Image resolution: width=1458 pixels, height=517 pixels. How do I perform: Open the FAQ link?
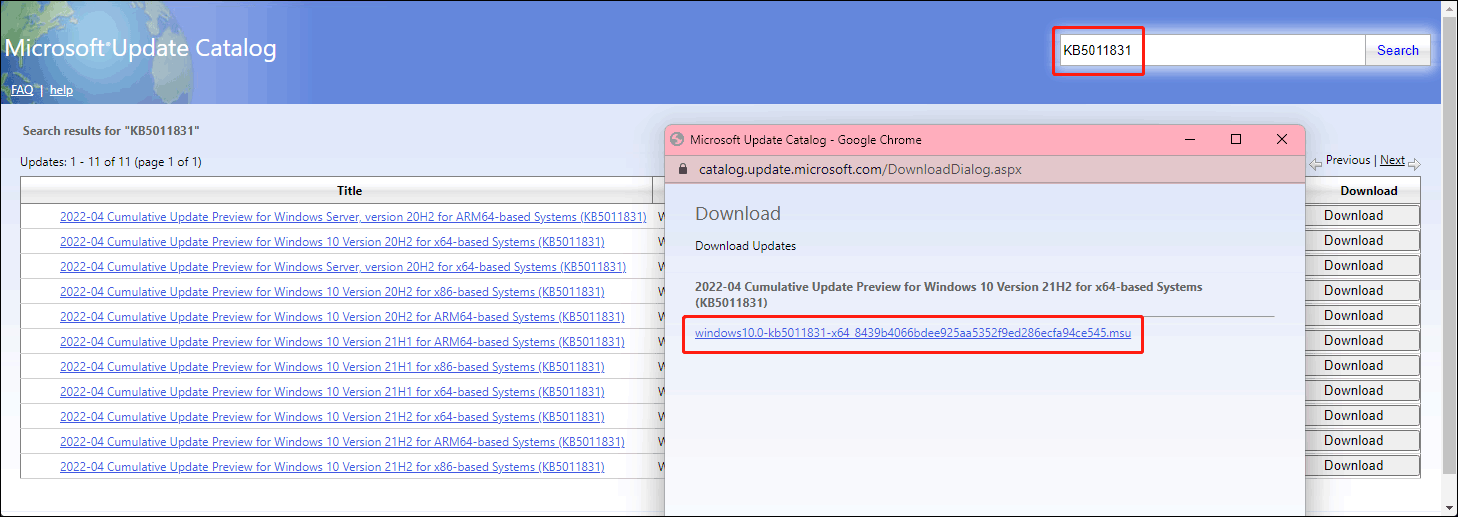[x=22, y=90]
